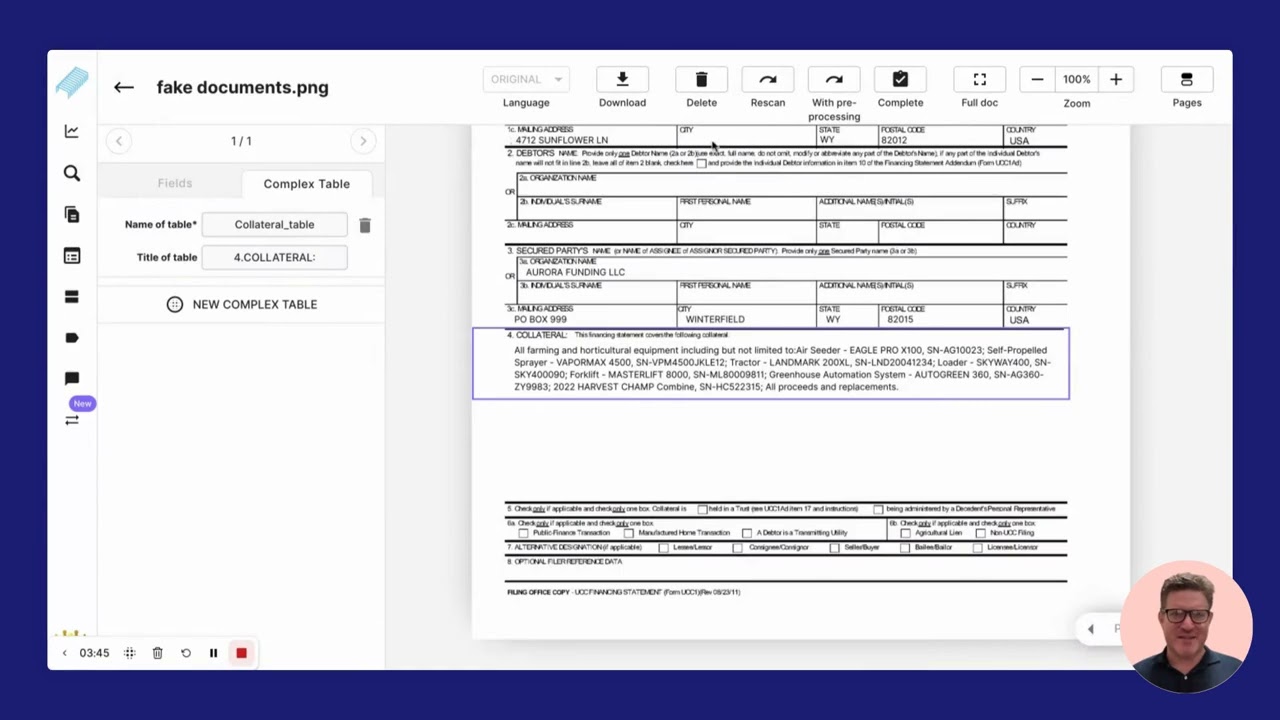Check the Lessee/Lessor box
The image size is (1280, 720).
[663, 548]
